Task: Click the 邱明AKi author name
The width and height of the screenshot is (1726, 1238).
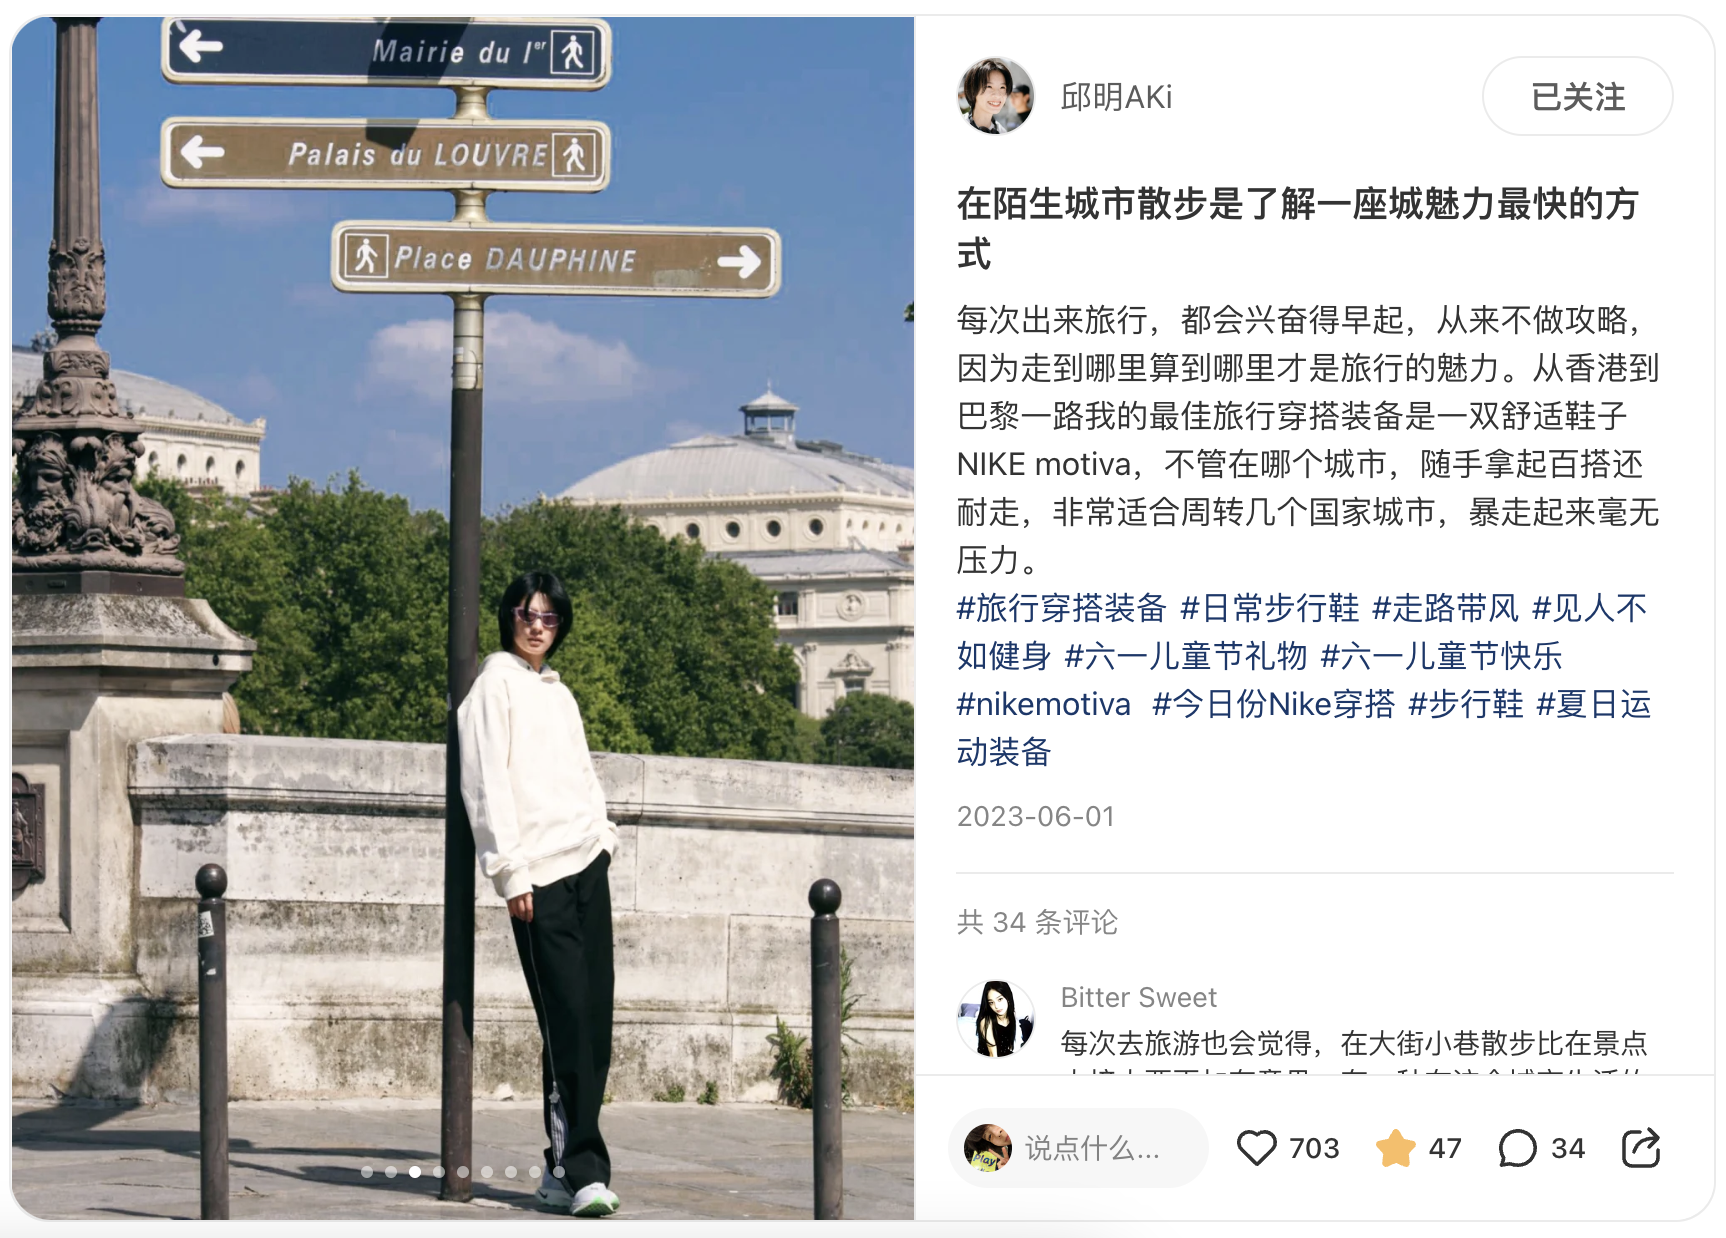Action: [x=1116, y=97]
